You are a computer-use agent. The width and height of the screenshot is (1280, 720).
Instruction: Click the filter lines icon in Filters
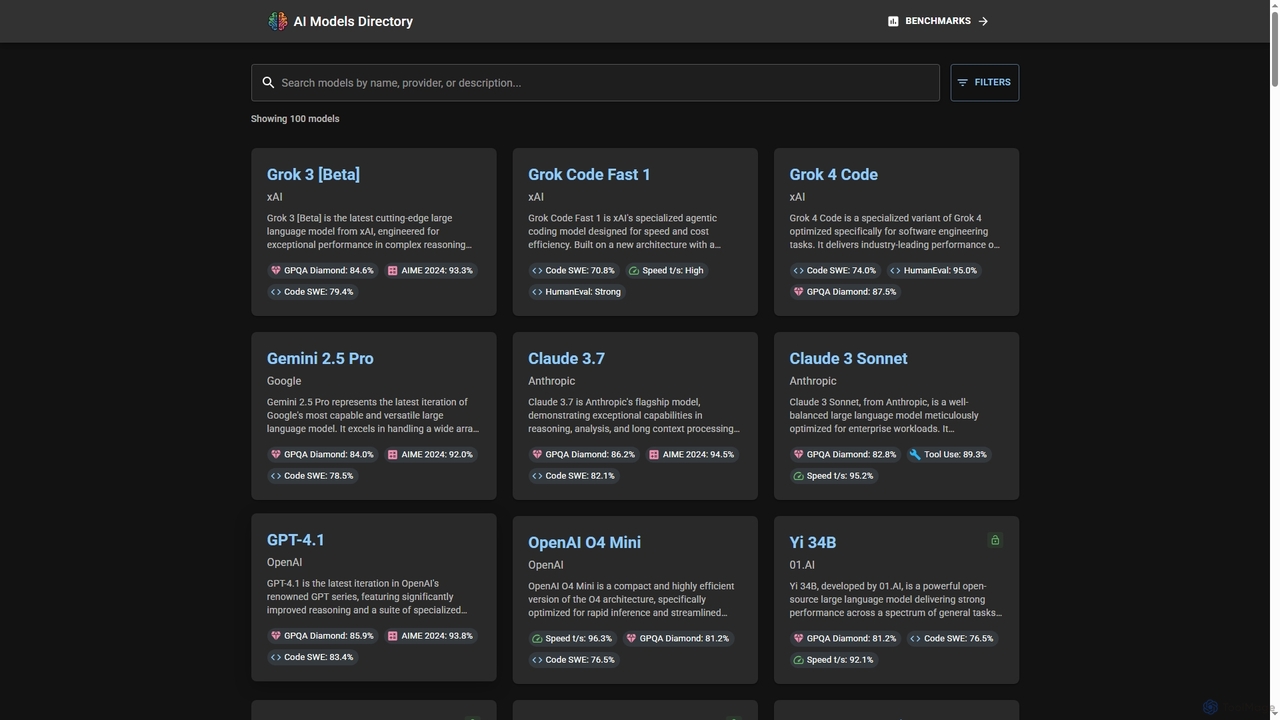963,83
